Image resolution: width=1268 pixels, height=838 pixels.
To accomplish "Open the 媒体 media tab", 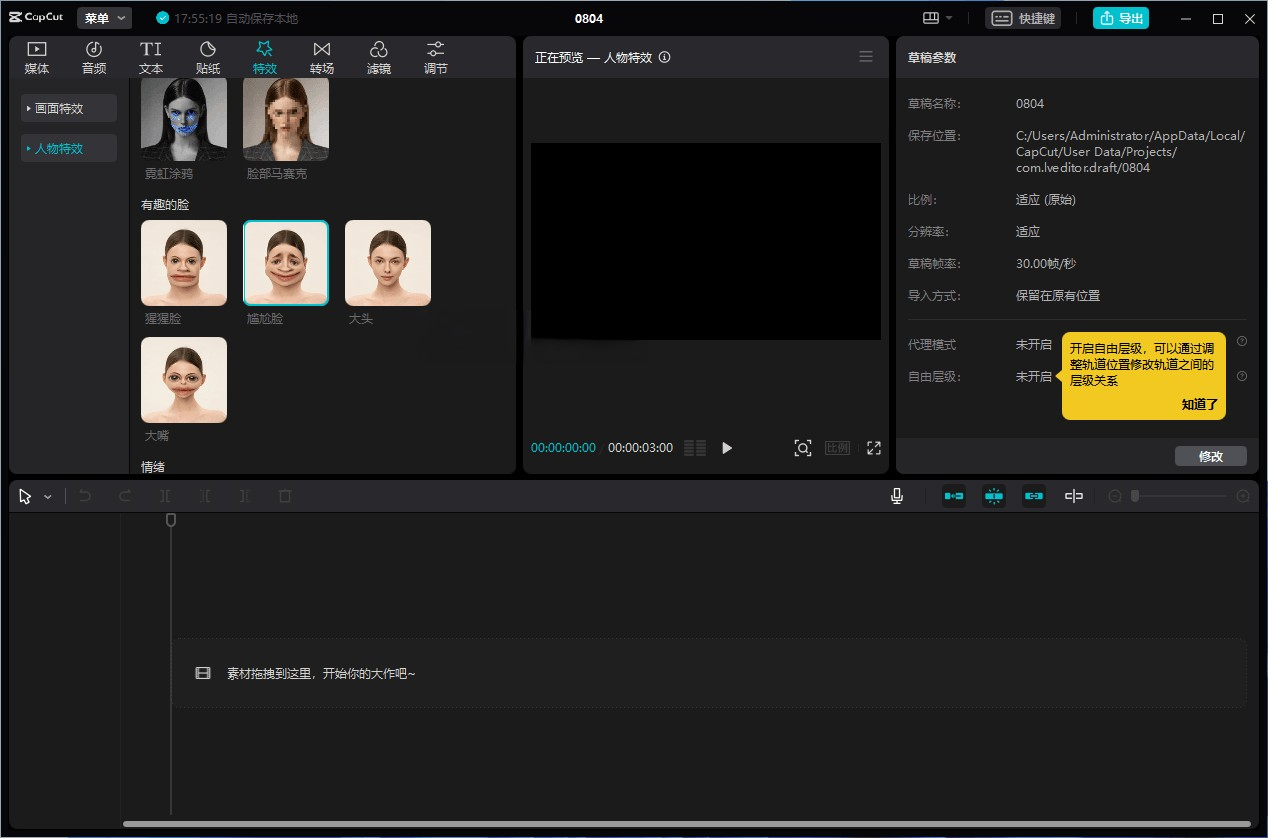I will pyautogui.click(x=37, y=58).
